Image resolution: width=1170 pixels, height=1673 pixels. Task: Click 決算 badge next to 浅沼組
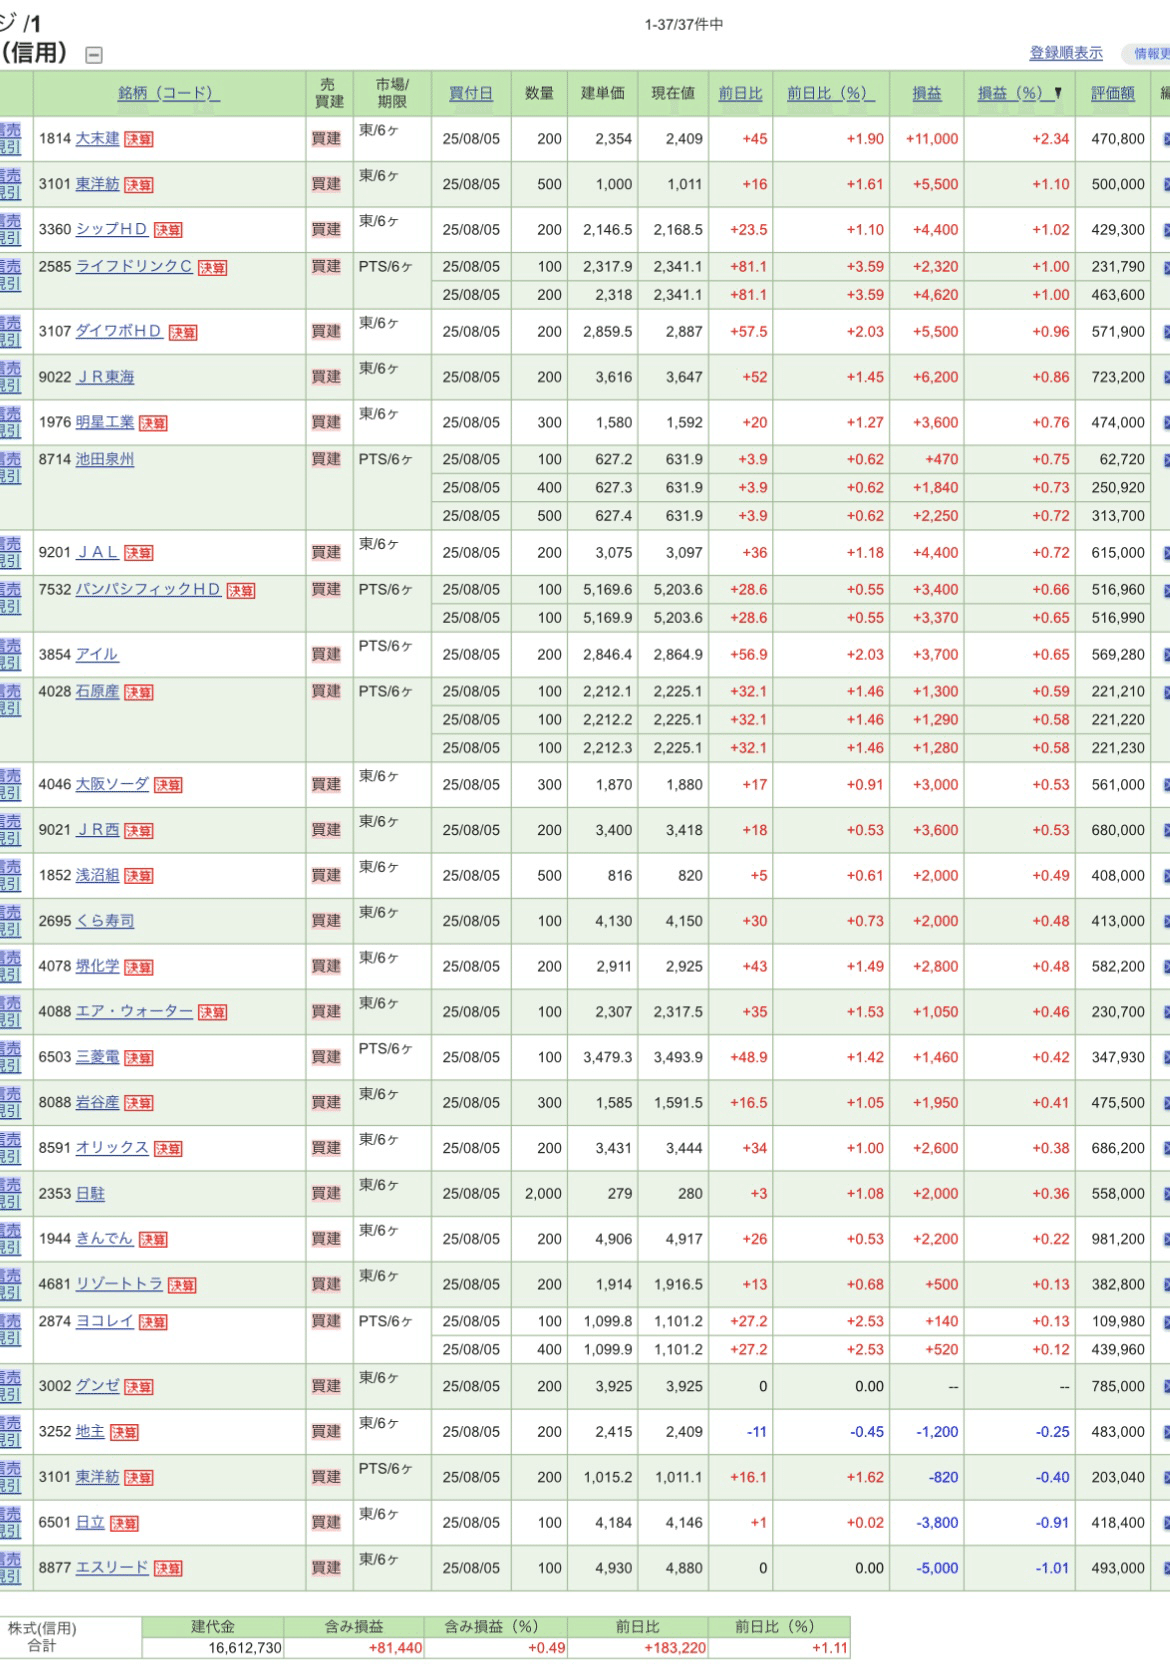coord(139,876)
